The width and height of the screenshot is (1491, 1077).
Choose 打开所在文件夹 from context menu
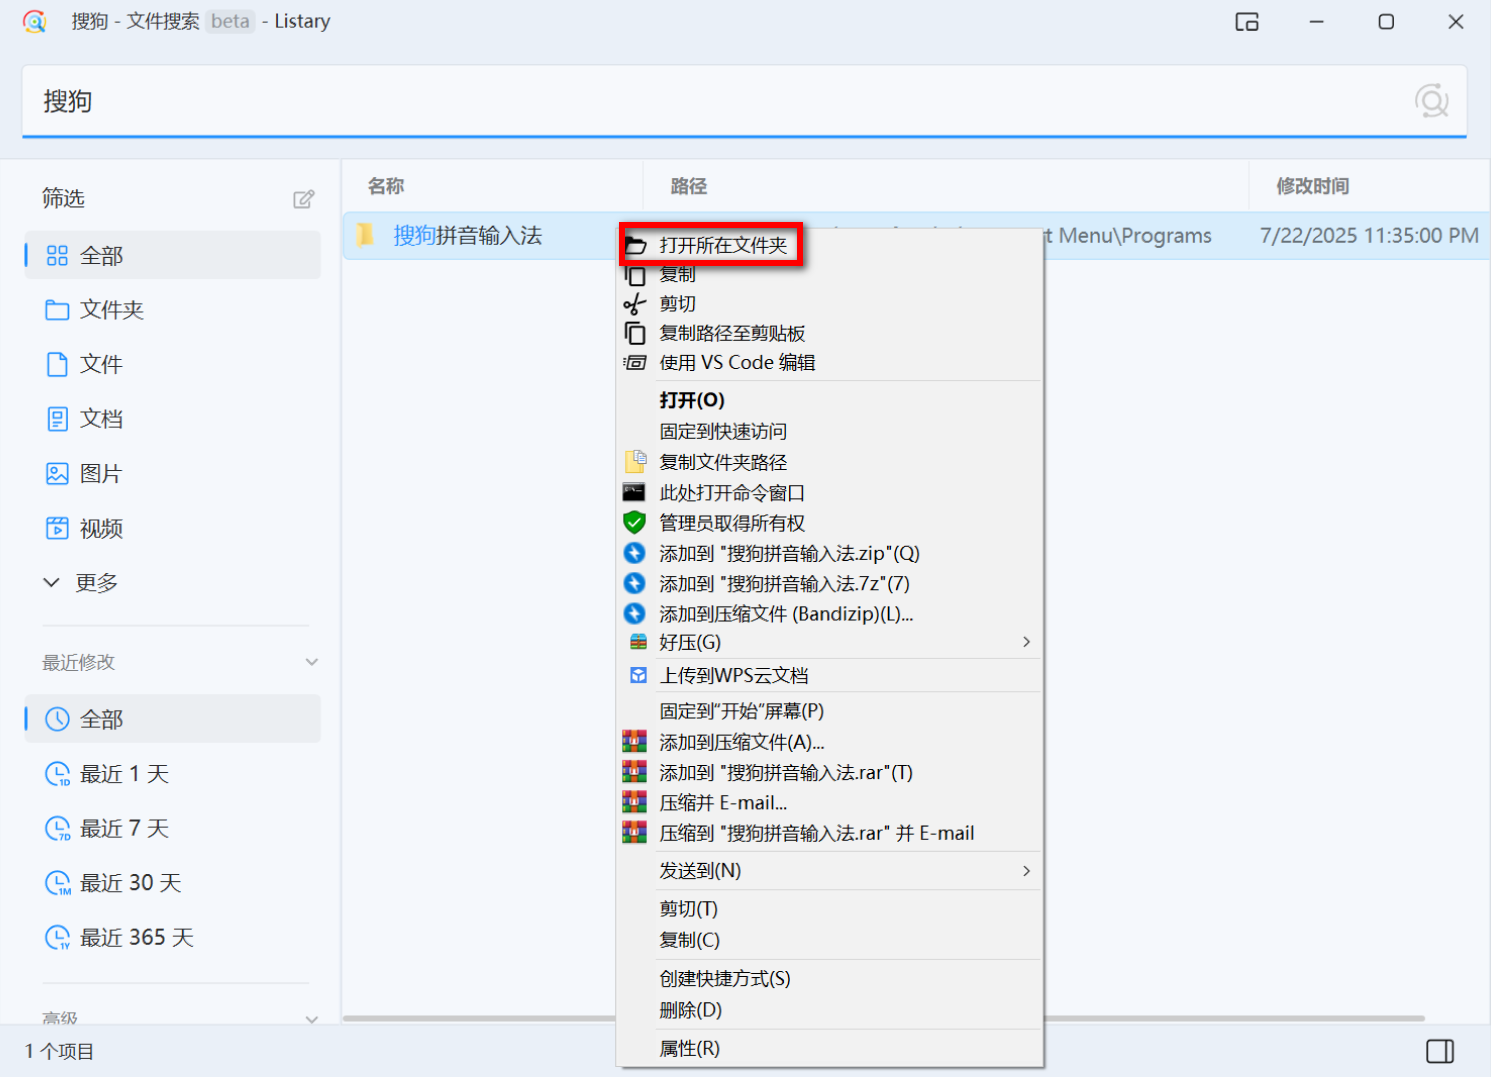pyautogui.click(x=723, y=245)
